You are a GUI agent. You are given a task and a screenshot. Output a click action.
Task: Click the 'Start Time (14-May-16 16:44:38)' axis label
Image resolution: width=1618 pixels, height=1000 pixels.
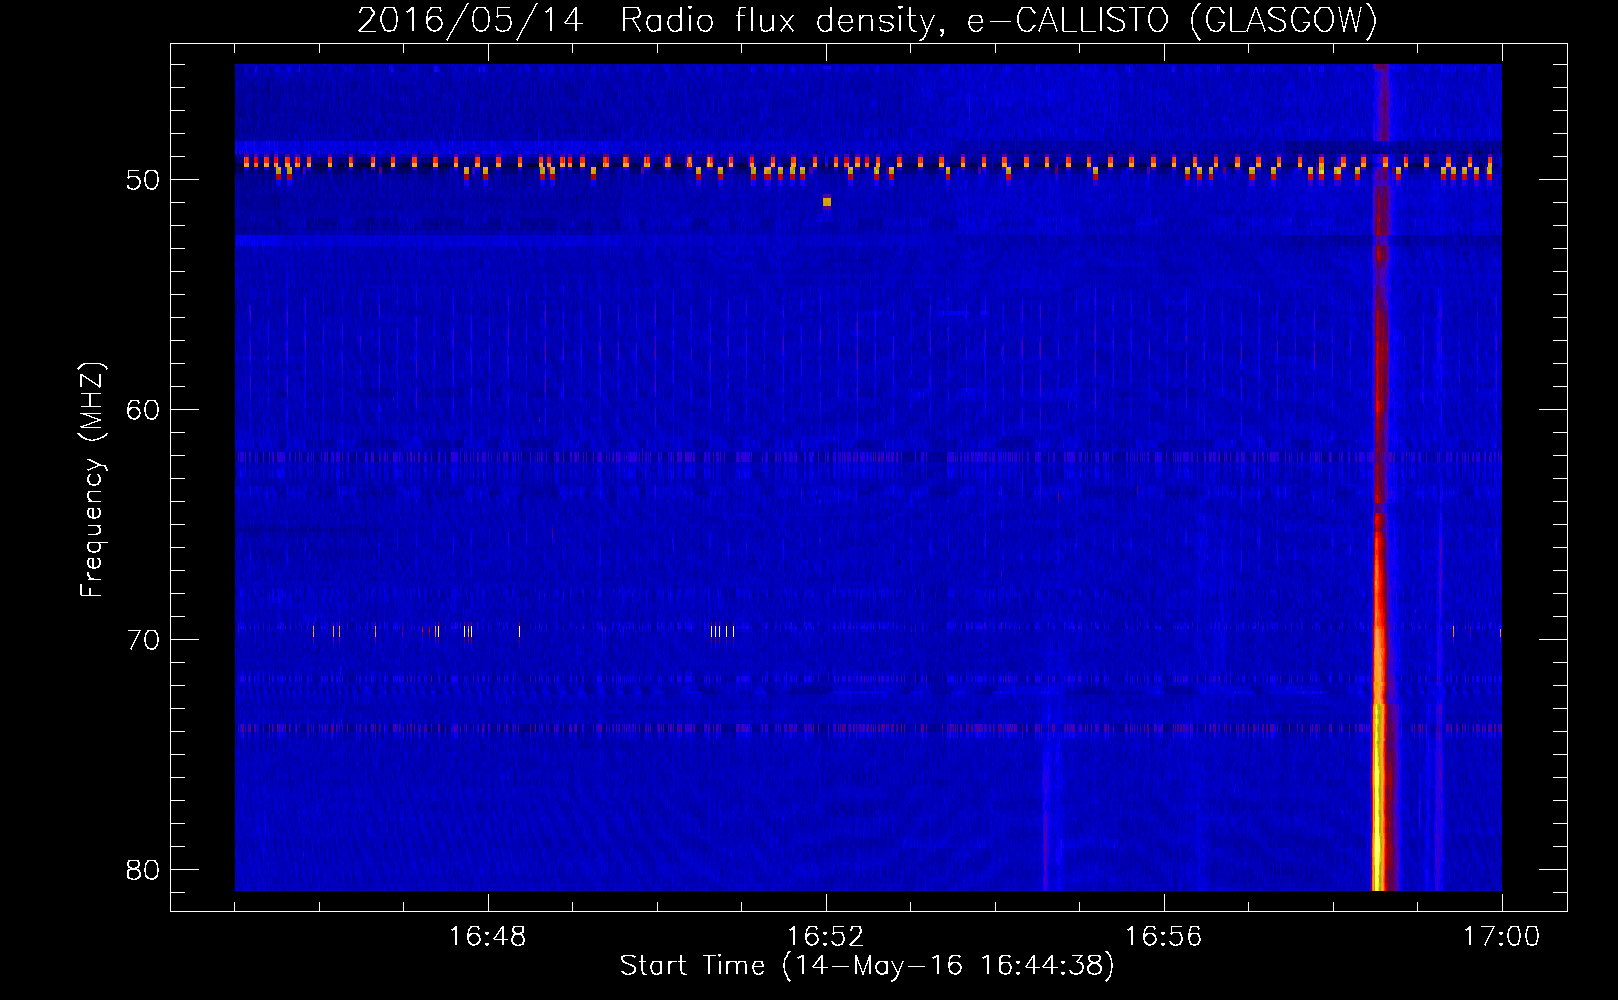click(x=867, y=966)
